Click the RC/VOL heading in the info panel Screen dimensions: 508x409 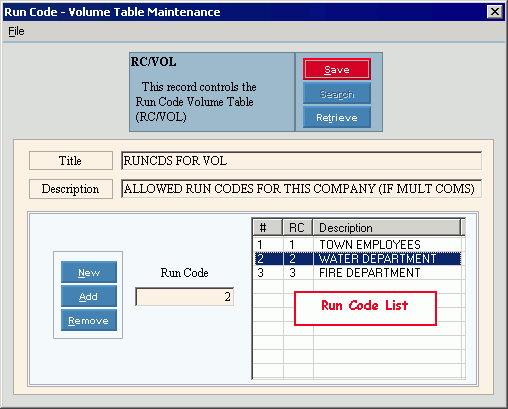[x=153, y=62]
